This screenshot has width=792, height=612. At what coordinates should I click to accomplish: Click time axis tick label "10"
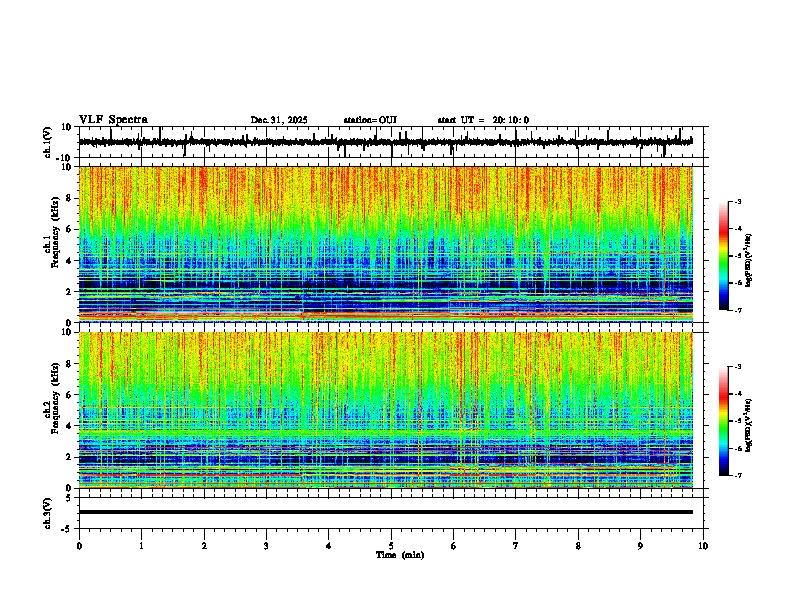703,546
